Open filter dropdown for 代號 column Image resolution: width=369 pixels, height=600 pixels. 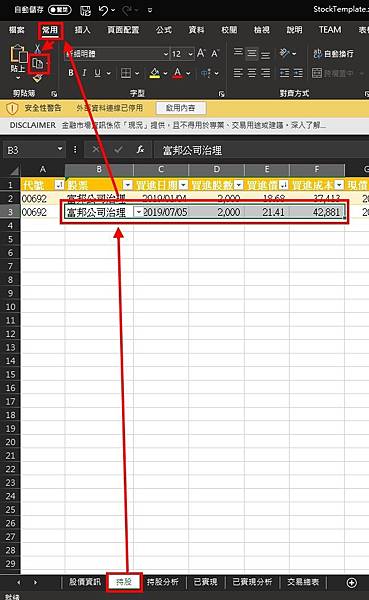pos(59,185)
